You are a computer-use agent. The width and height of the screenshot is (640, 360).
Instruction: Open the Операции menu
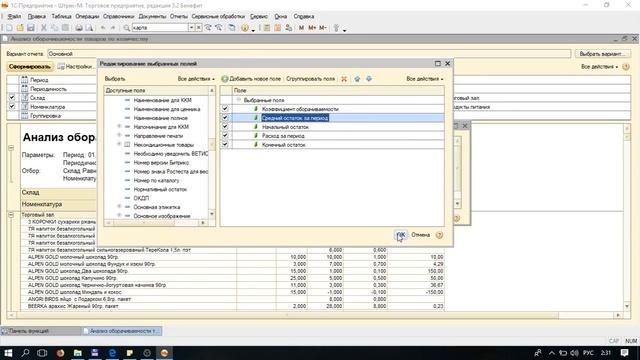pyautogui.click(x=87, y=17)
